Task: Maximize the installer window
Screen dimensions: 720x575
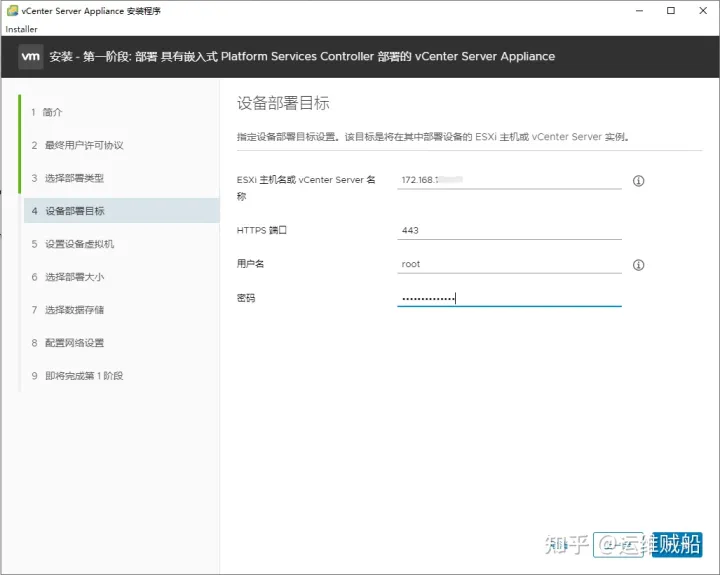Action: [671, 11]
